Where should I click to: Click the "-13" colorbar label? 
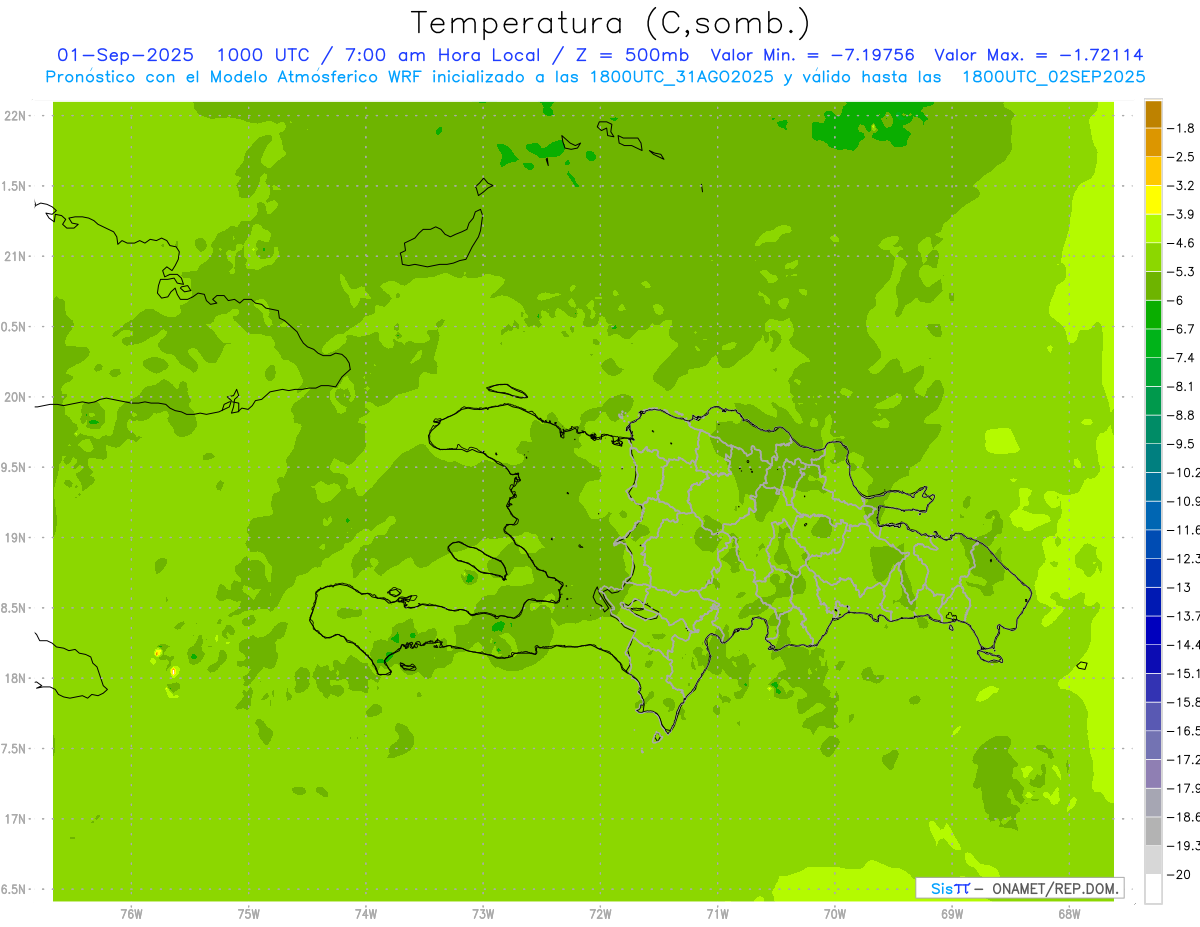point(1181,588)
